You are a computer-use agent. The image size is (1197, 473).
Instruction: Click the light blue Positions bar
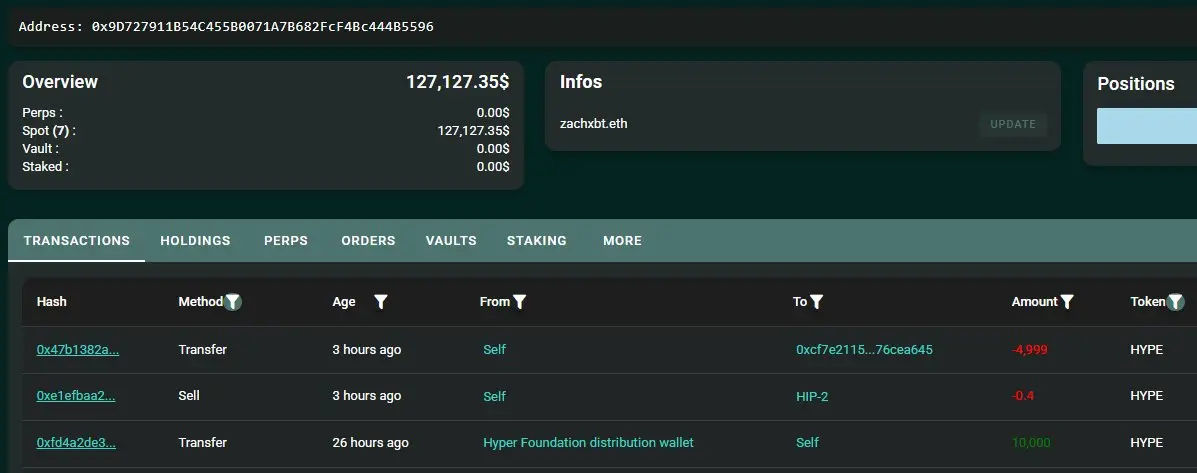(1146, 126)
